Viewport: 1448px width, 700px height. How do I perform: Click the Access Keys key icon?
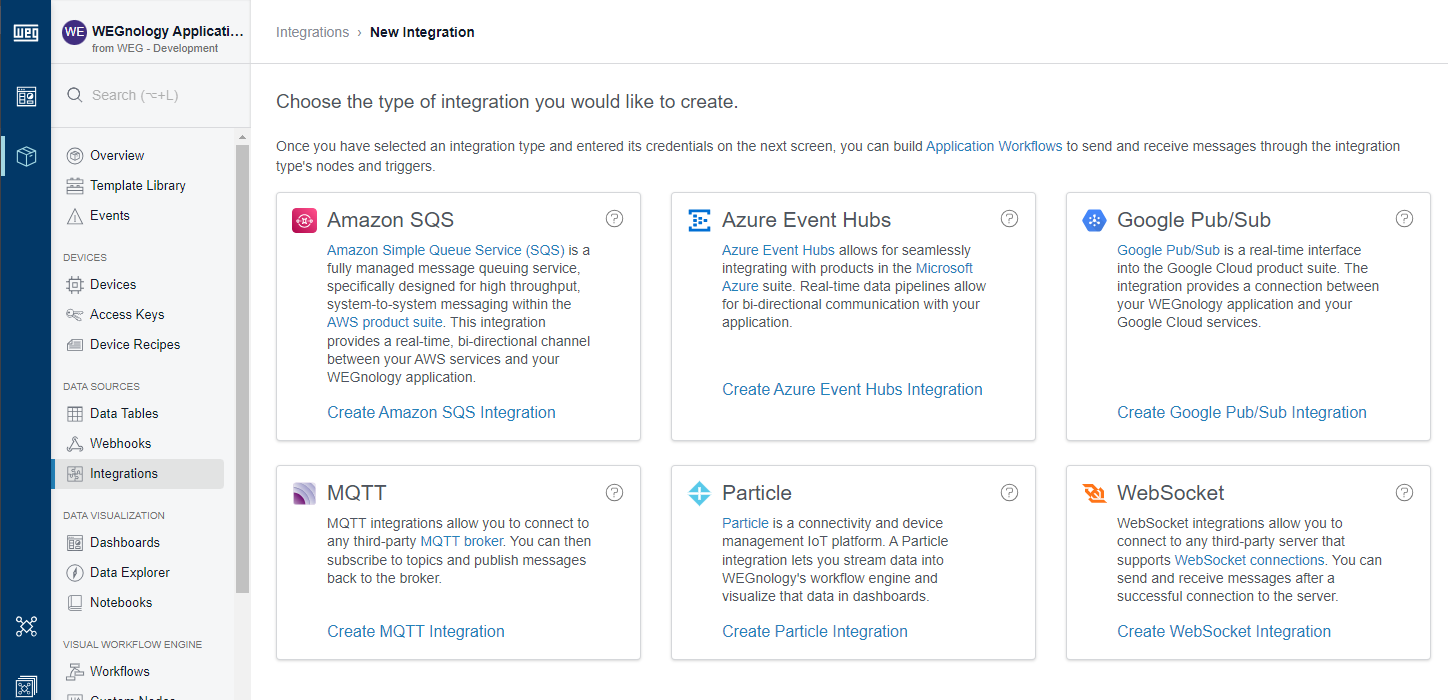tap(75, 315)
